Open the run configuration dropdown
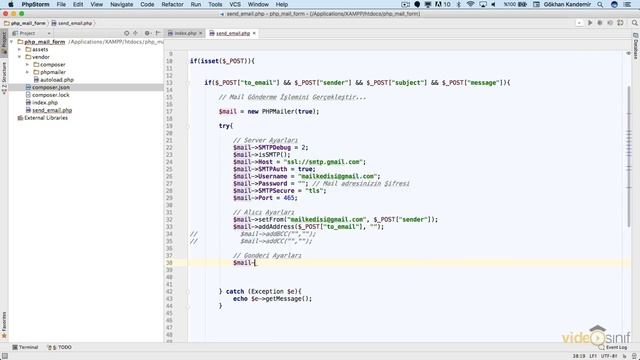Image resolution: width=640 pixels, height=360 pixels. [579, 23]
